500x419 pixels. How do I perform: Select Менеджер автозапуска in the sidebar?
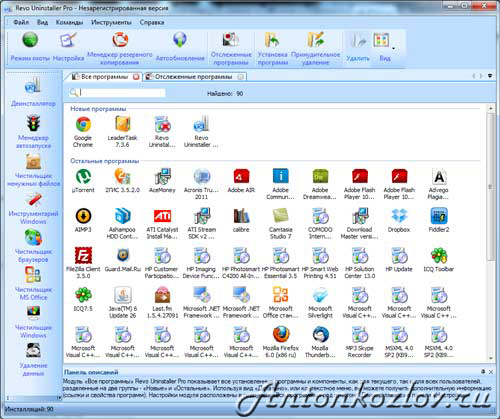click(33, 132)
